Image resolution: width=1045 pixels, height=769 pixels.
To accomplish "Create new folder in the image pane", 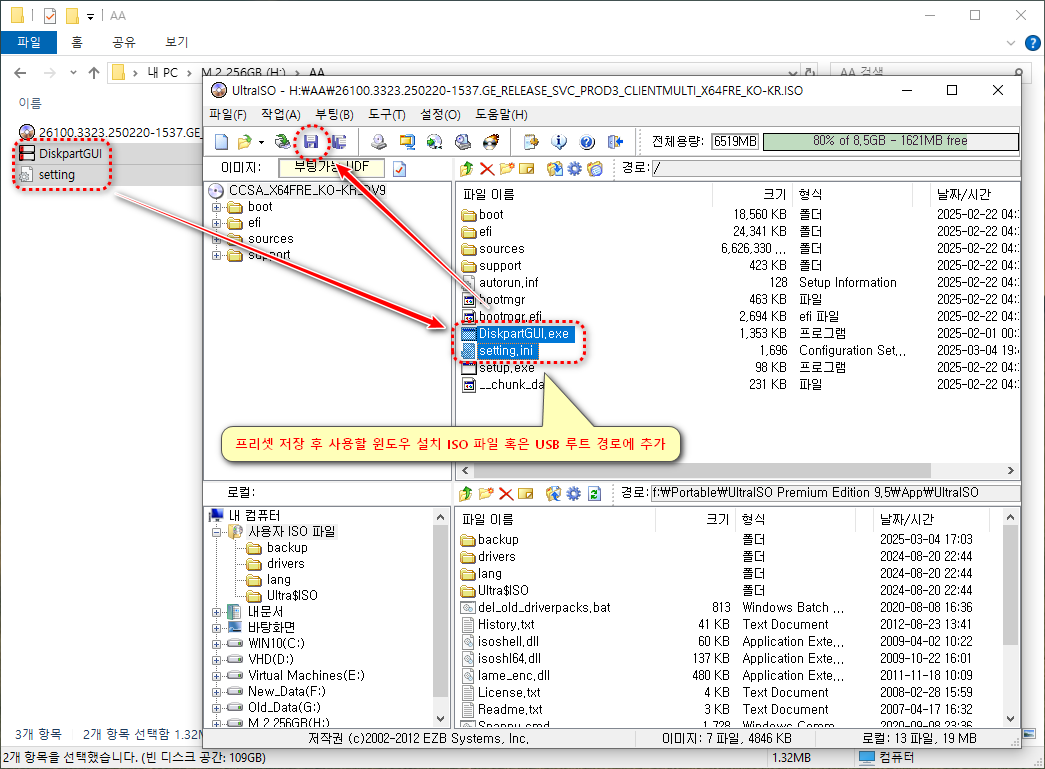I will (507, 169).
